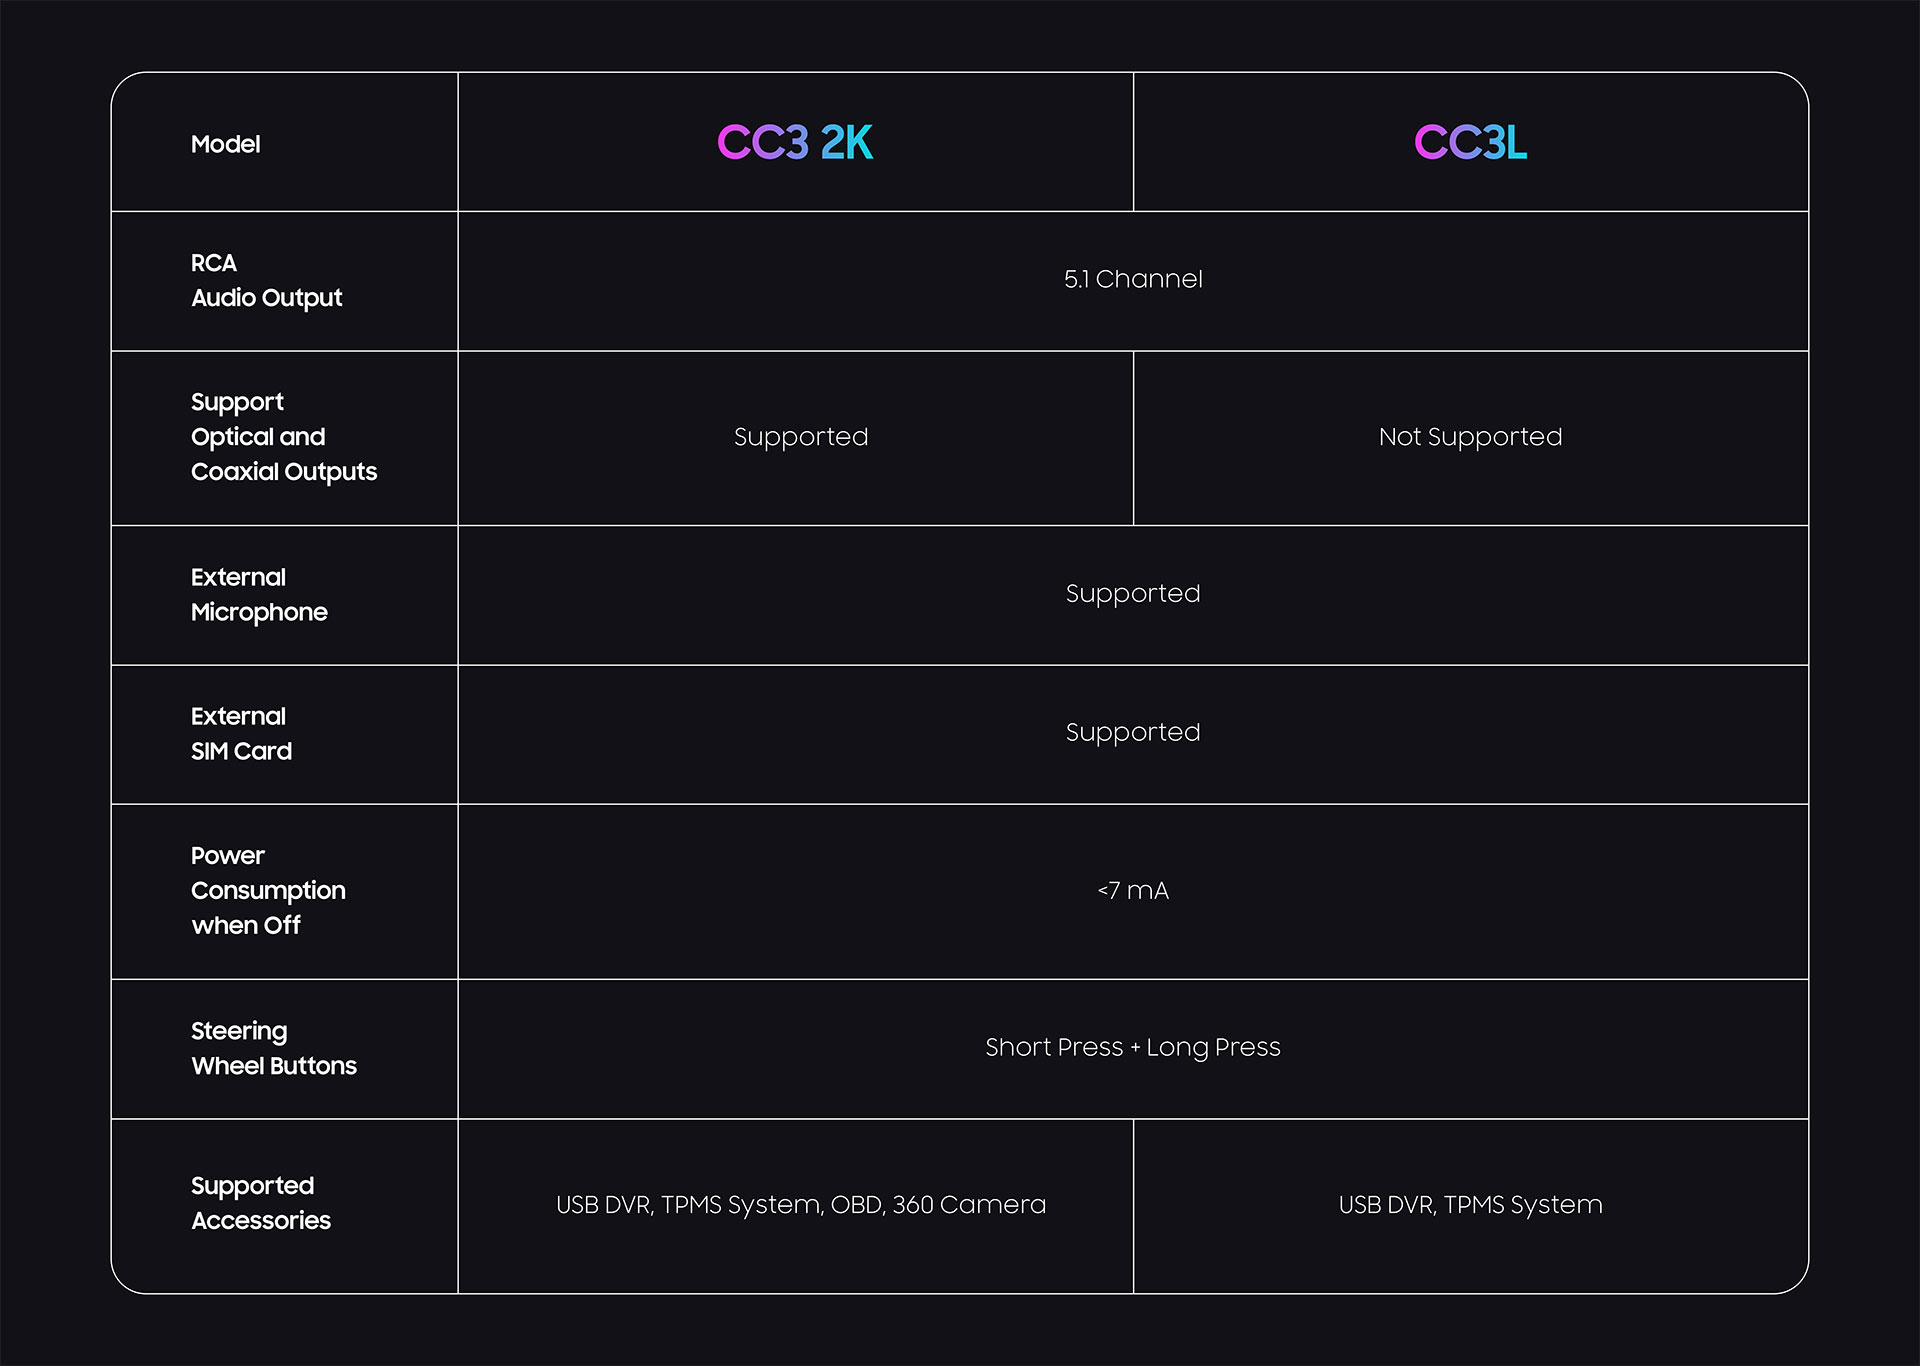Click the CC3 2K model heading
This screenshot has width=1920, height=1366.
(795, 142)
